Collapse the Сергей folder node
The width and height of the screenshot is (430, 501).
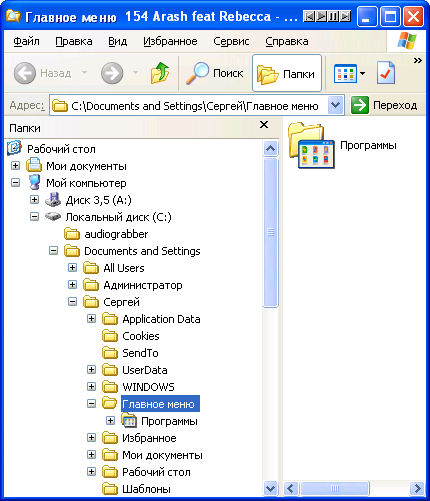[72, 302]
